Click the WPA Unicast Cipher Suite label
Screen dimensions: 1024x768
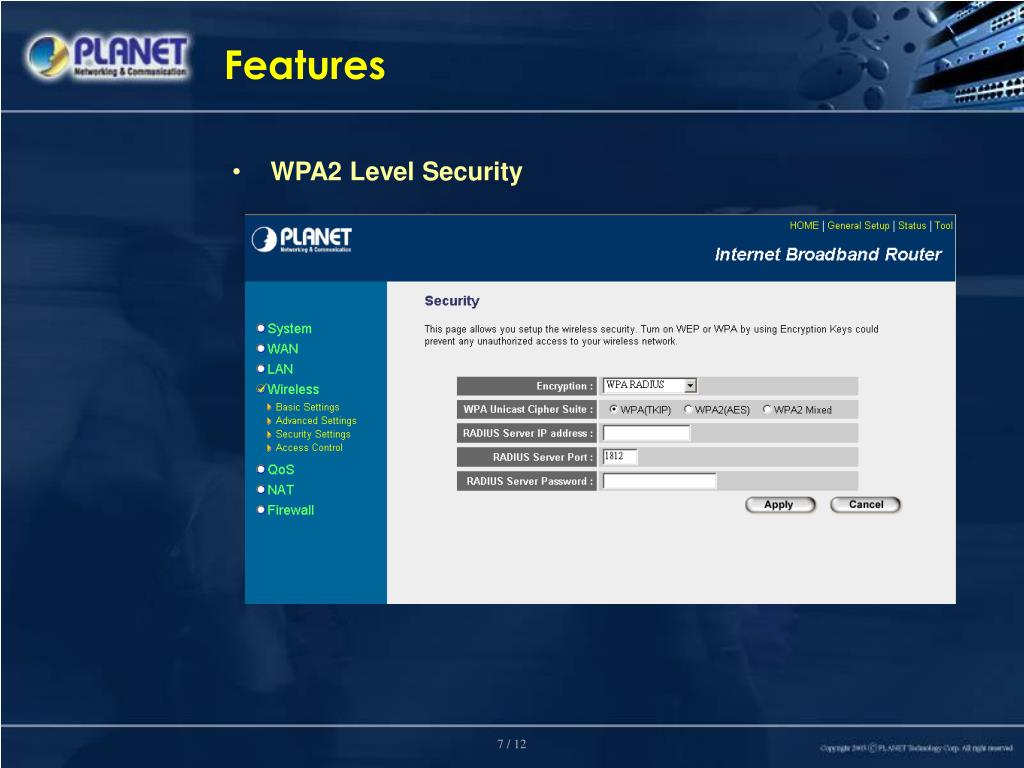tap(528, 409)
